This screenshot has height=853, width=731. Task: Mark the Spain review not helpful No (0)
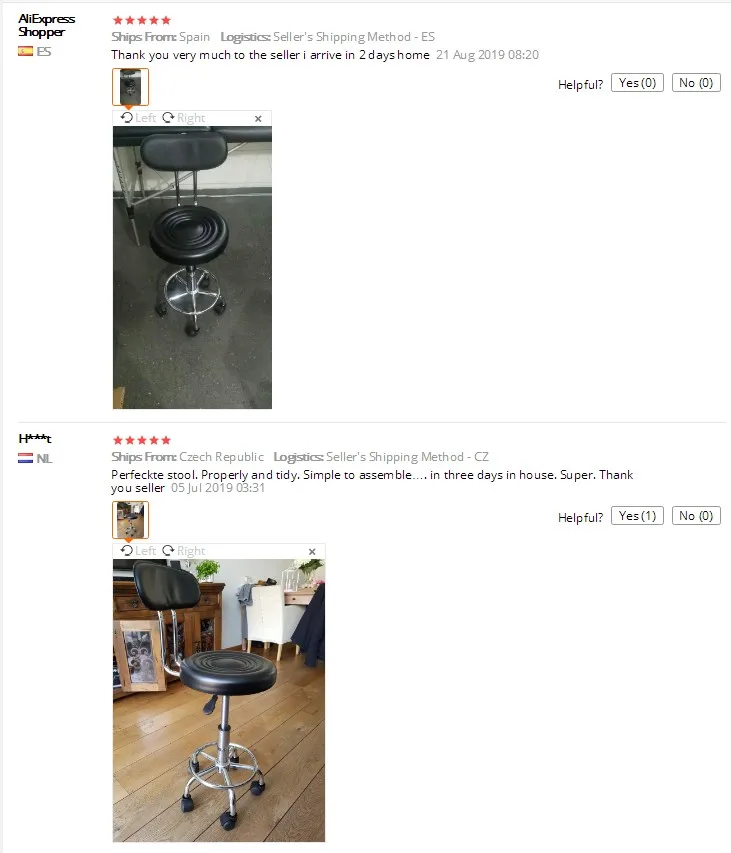696,83
